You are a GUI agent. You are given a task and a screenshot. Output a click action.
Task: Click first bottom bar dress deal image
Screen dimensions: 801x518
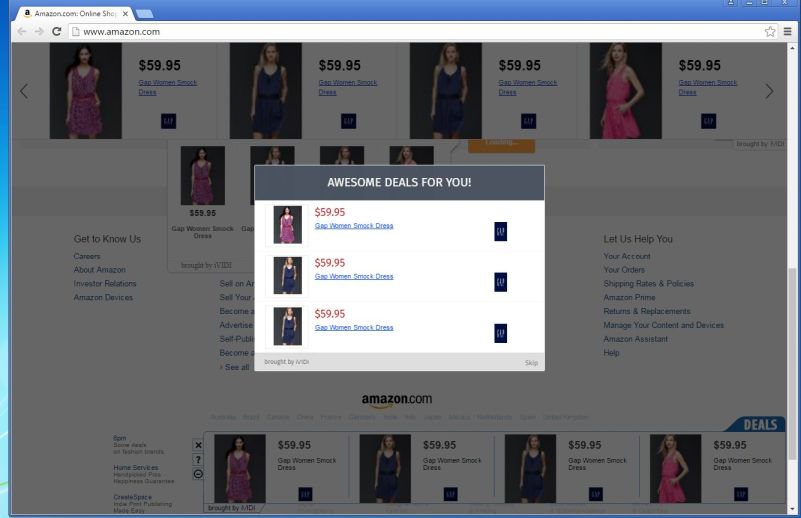240,469
